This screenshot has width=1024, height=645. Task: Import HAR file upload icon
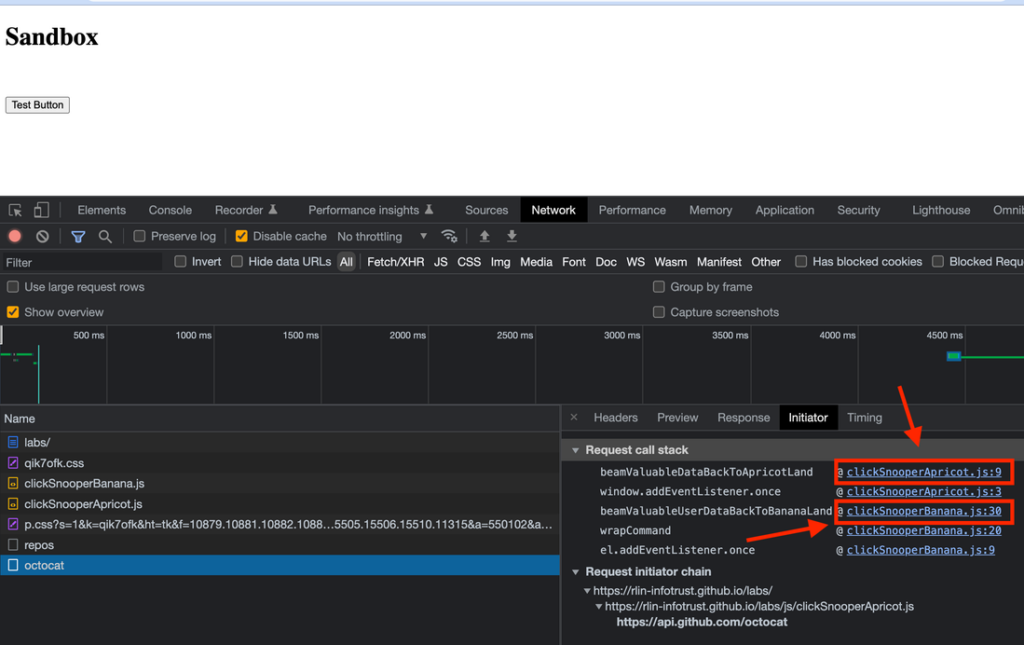tap(485, 236)
